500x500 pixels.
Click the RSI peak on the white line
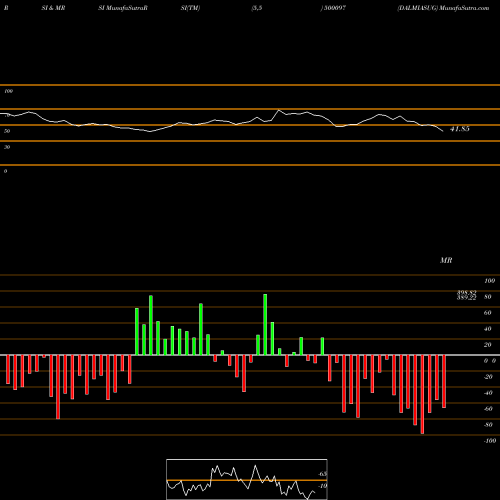(279, 110)
